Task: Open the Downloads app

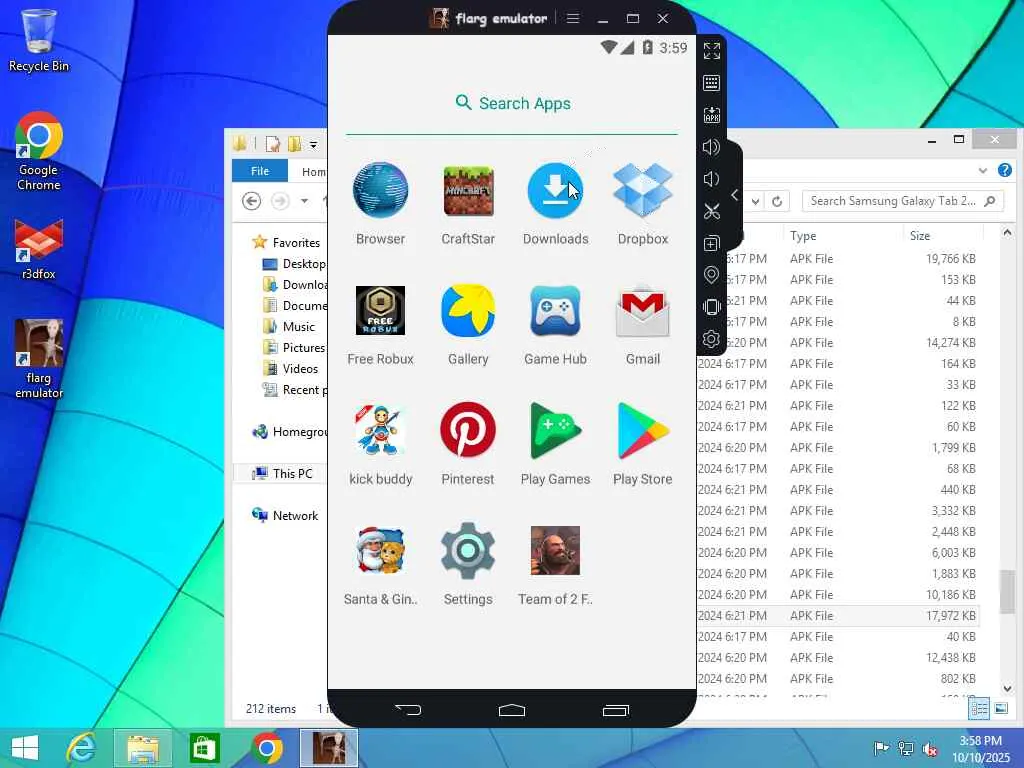Action: (x=555, y=190)
